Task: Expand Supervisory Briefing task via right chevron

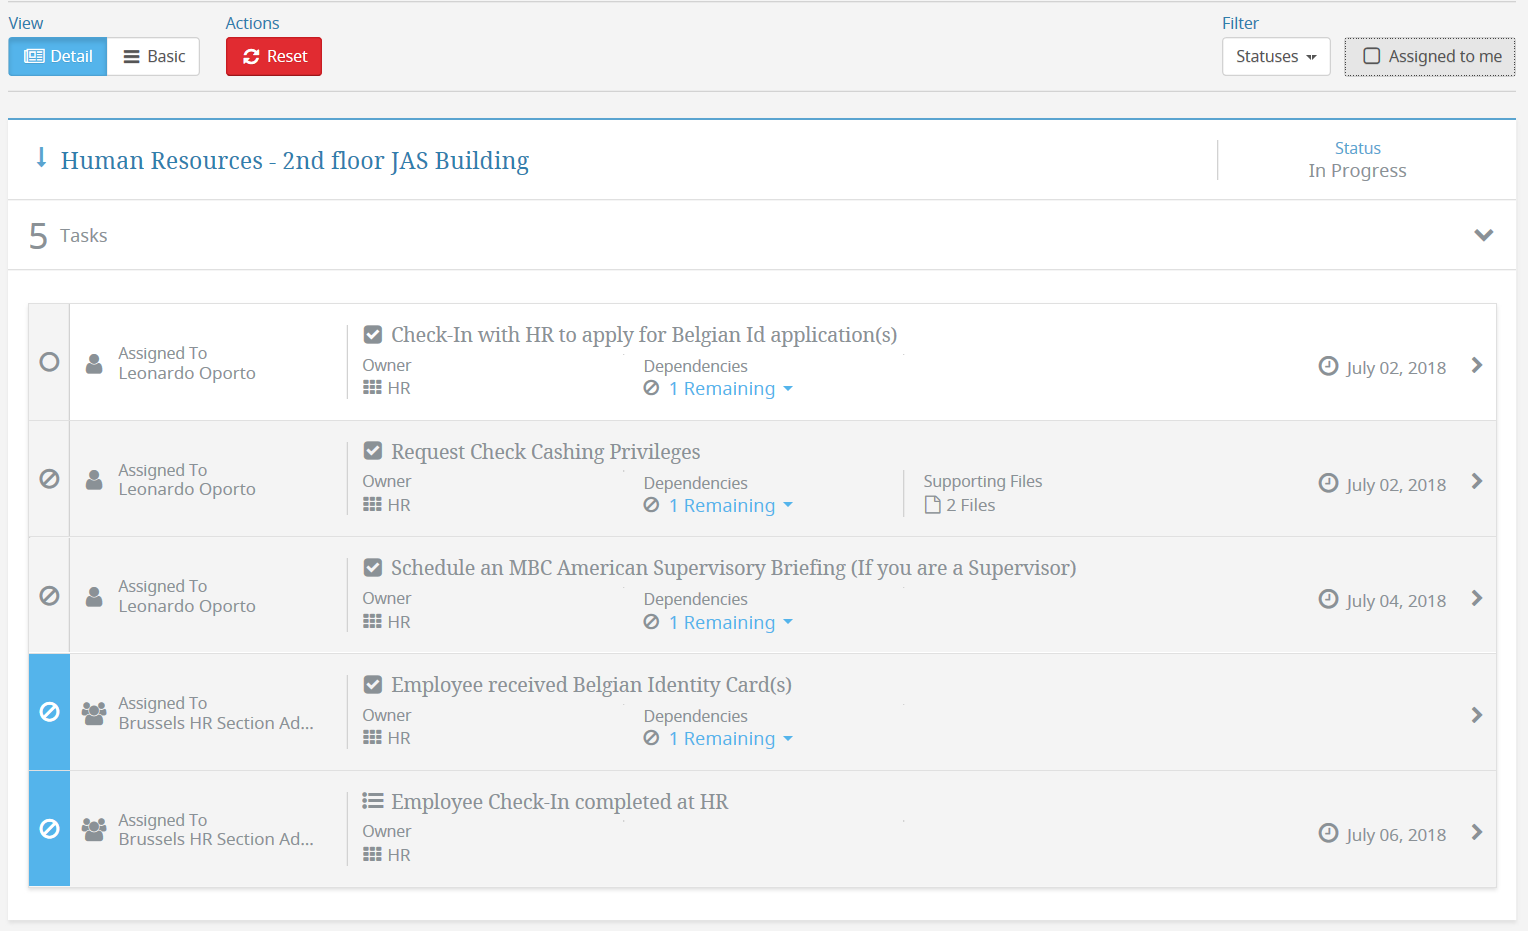Action: click(x=1477, y=598)
